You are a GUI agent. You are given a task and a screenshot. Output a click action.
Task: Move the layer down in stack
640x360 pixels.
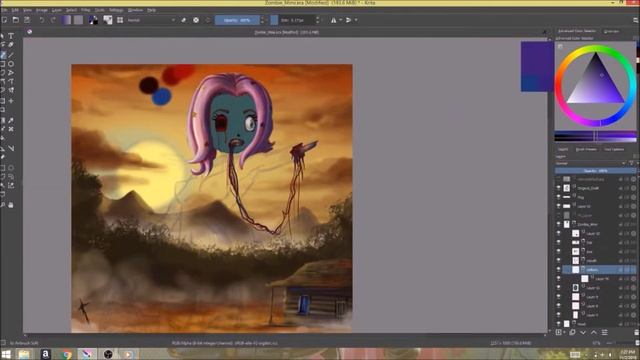tap(583, 332)
